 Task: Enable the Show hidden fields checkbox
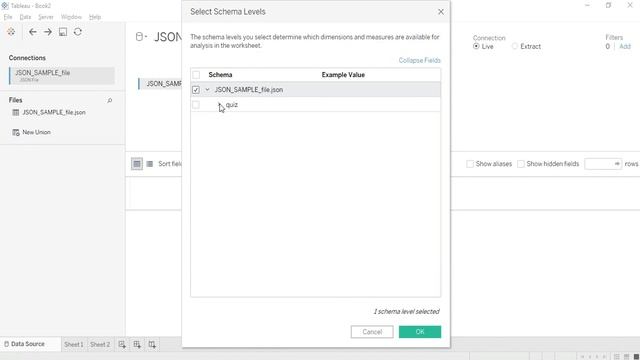point(520,164)
